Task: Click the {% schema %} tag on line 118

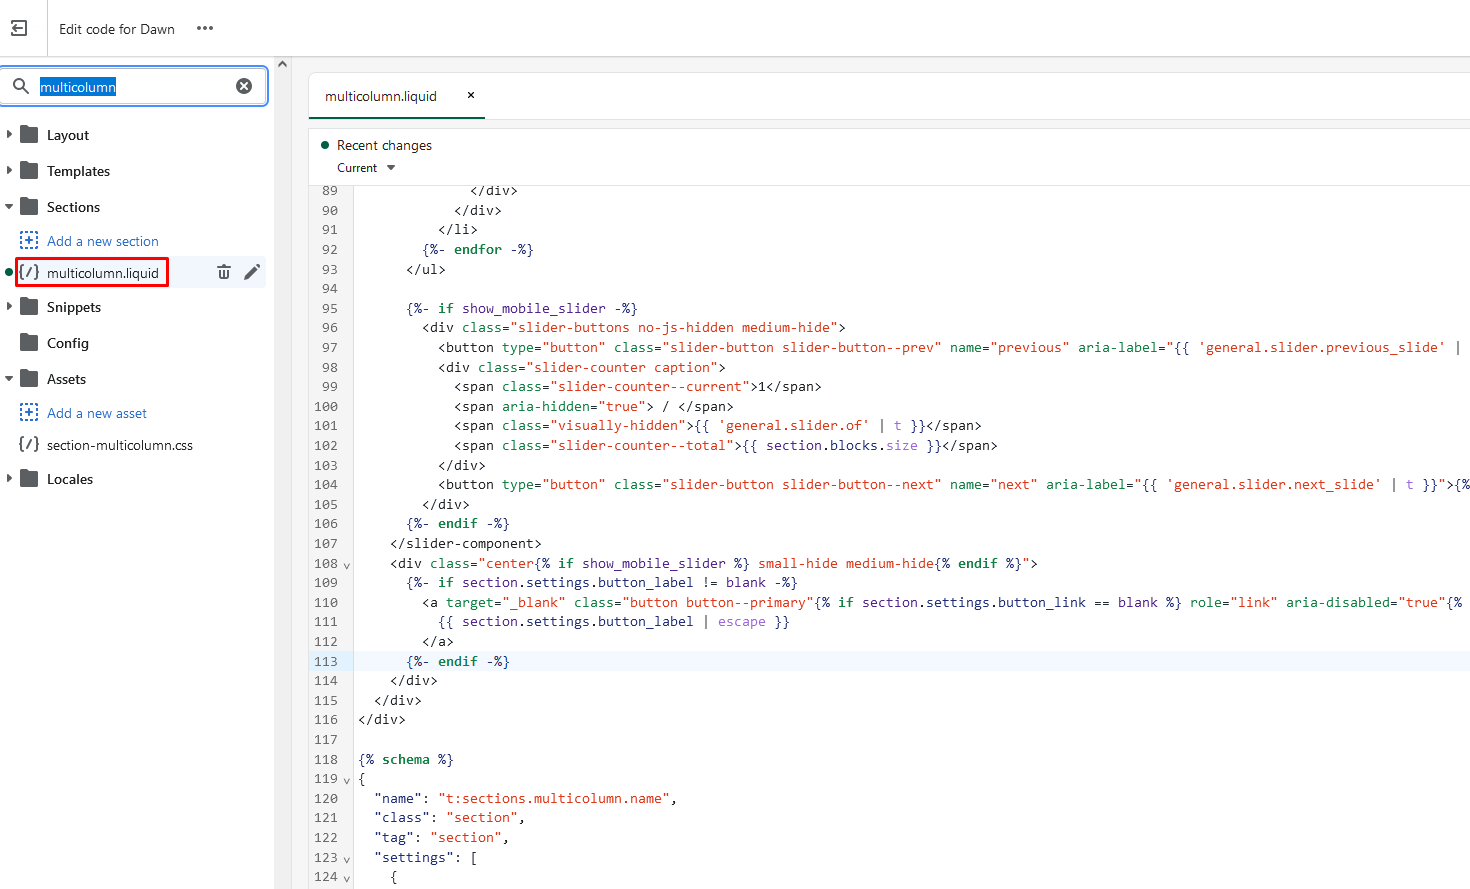Action: coord(406,759)
